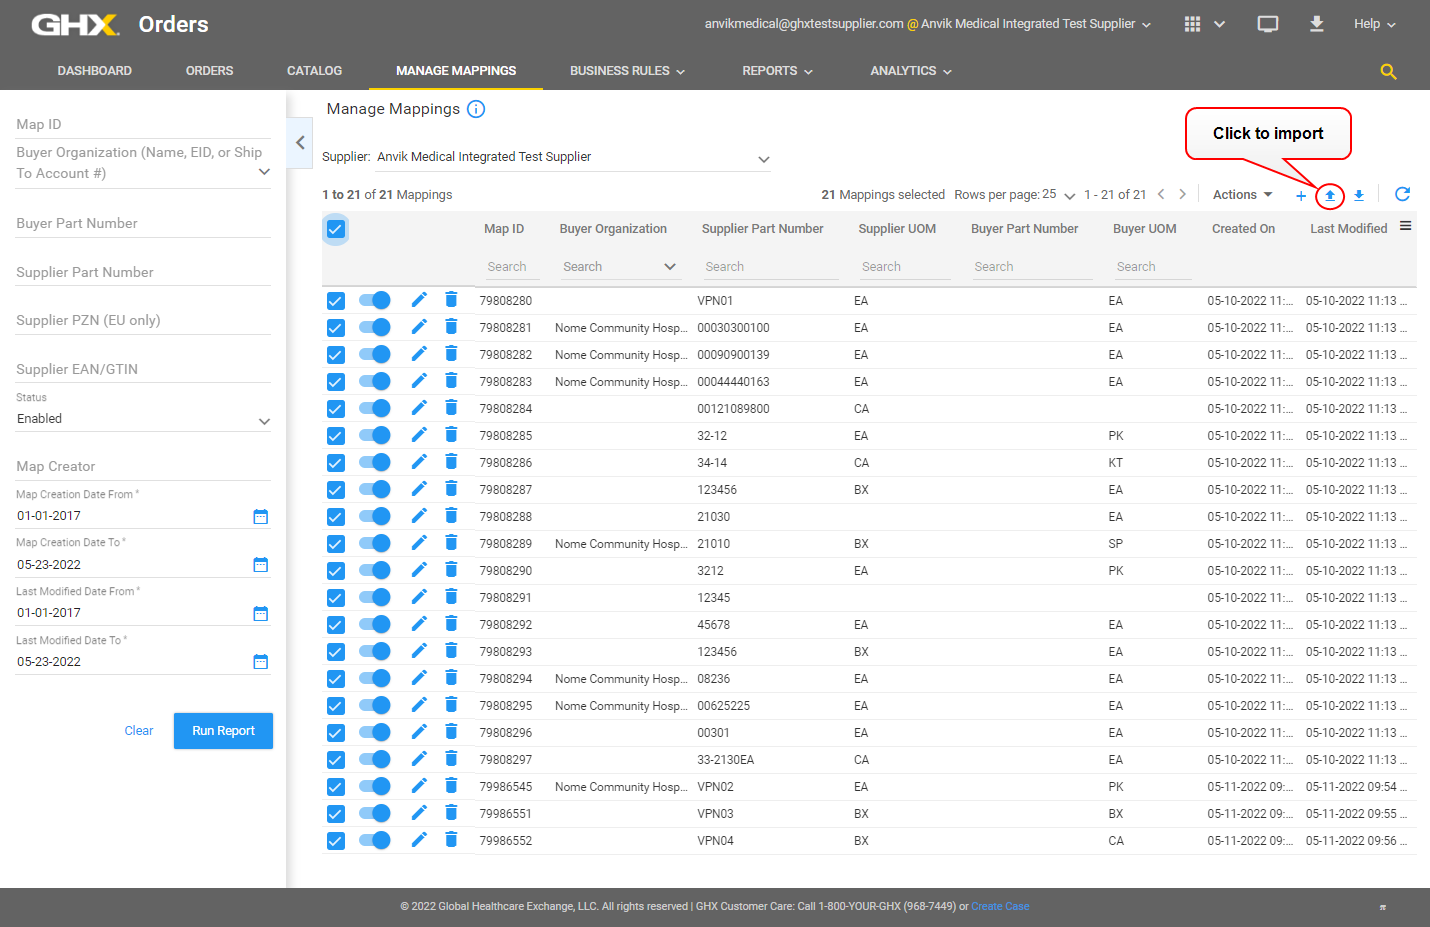
Task: Click the import mappings upload icon
Action: point(1330,196)
